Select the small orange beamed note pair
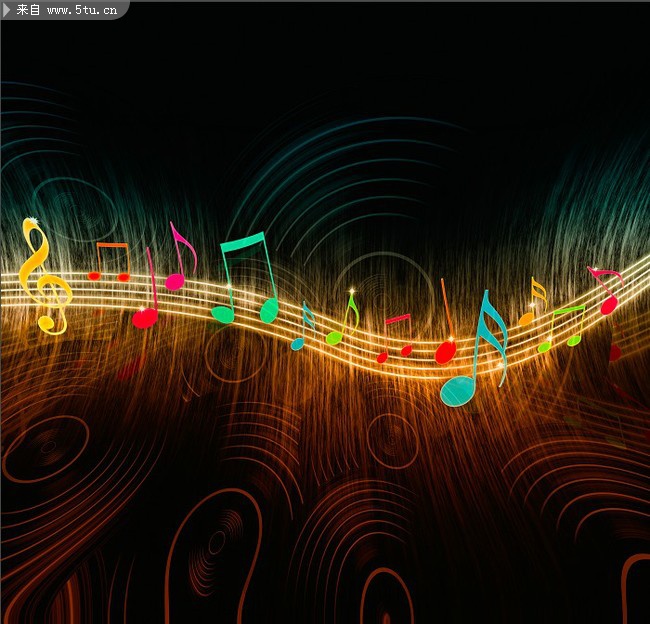The width and height of the screenshot is (650, 624). [110, 262]
